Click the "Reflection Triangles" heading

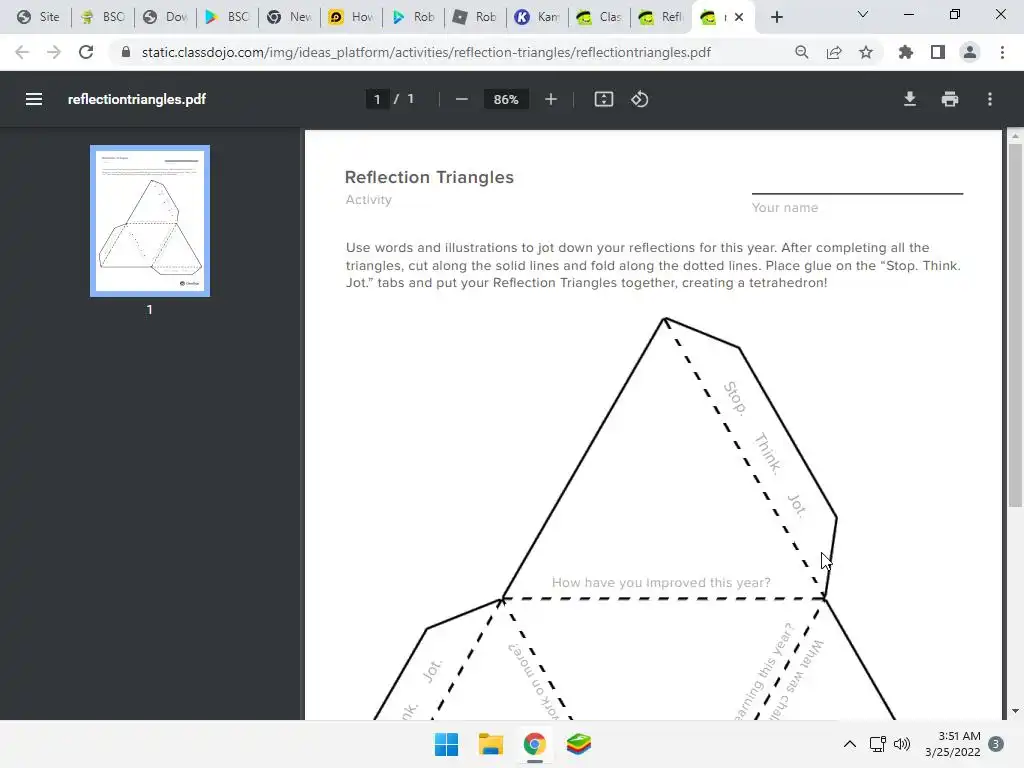pos(429,177)
